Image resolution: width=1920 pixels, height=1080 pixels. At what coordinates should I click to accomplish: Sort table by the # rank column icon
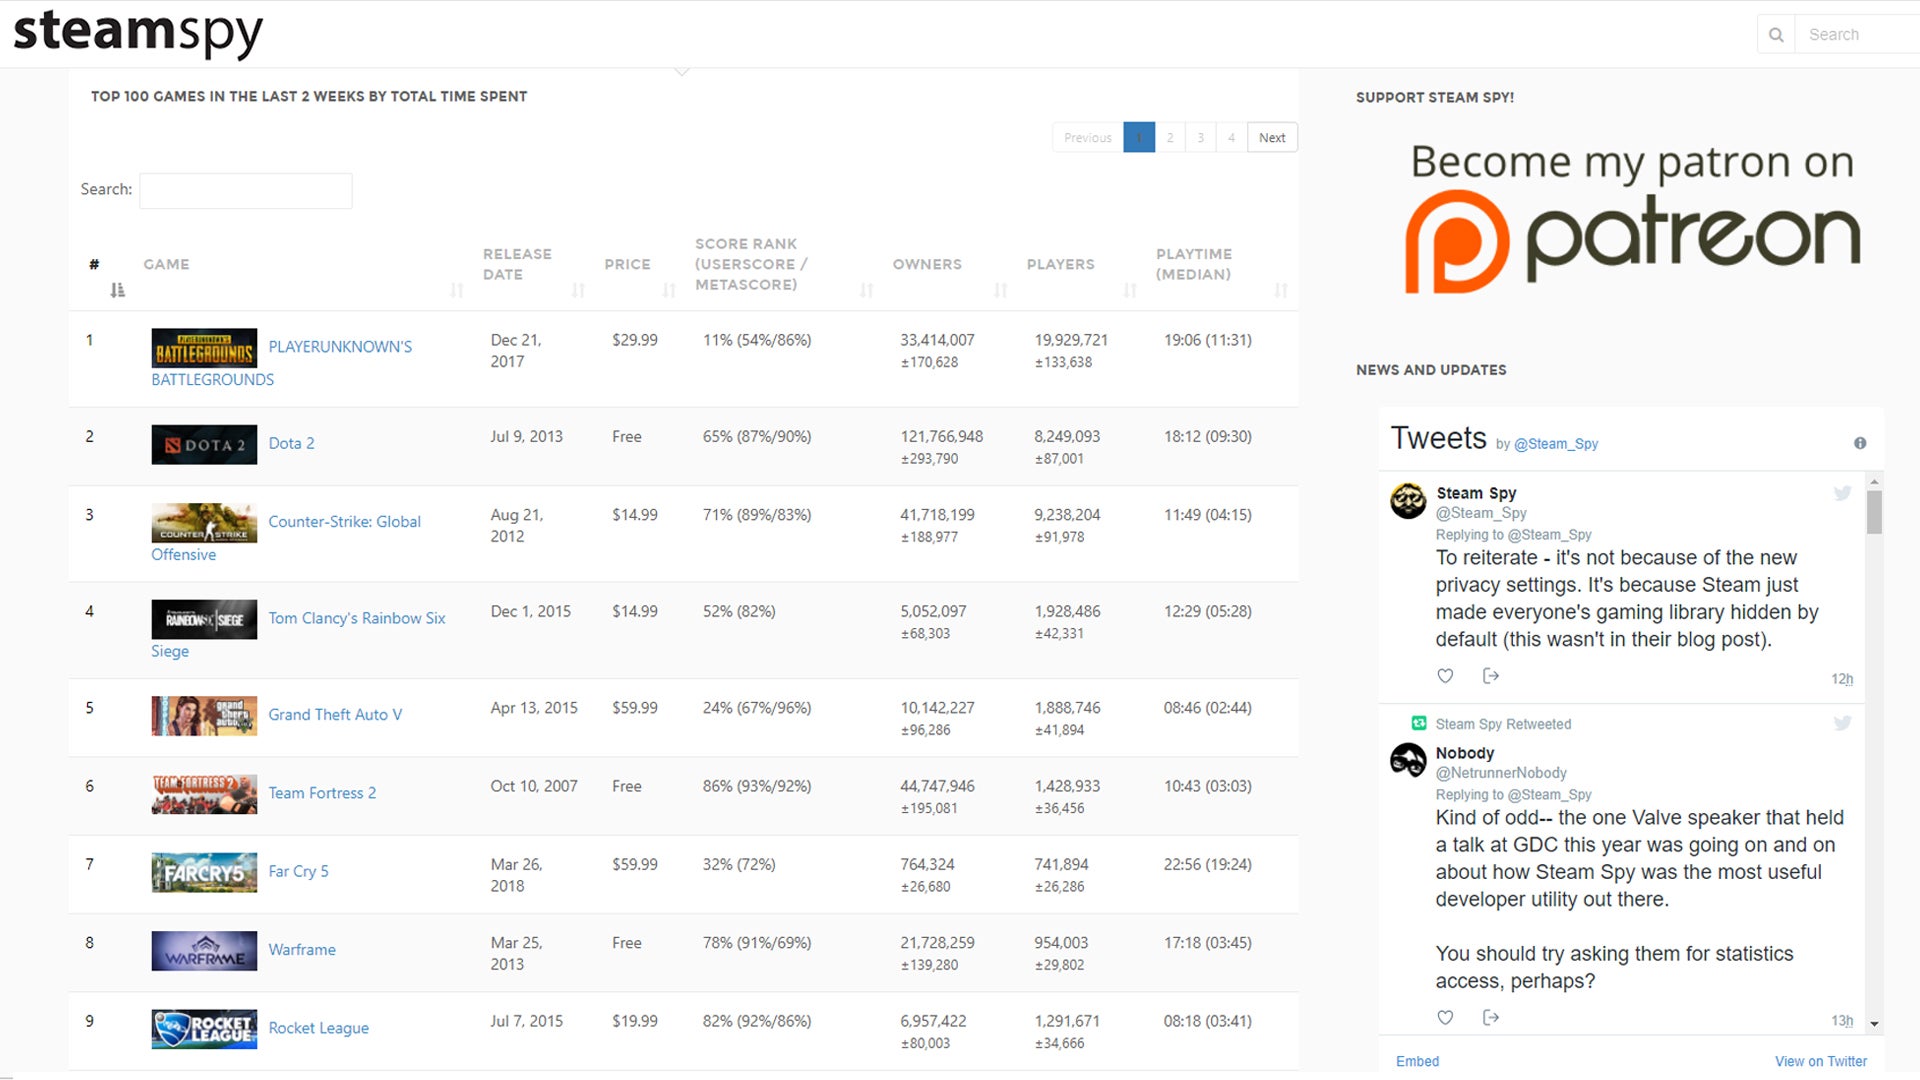tap(117, 290)
